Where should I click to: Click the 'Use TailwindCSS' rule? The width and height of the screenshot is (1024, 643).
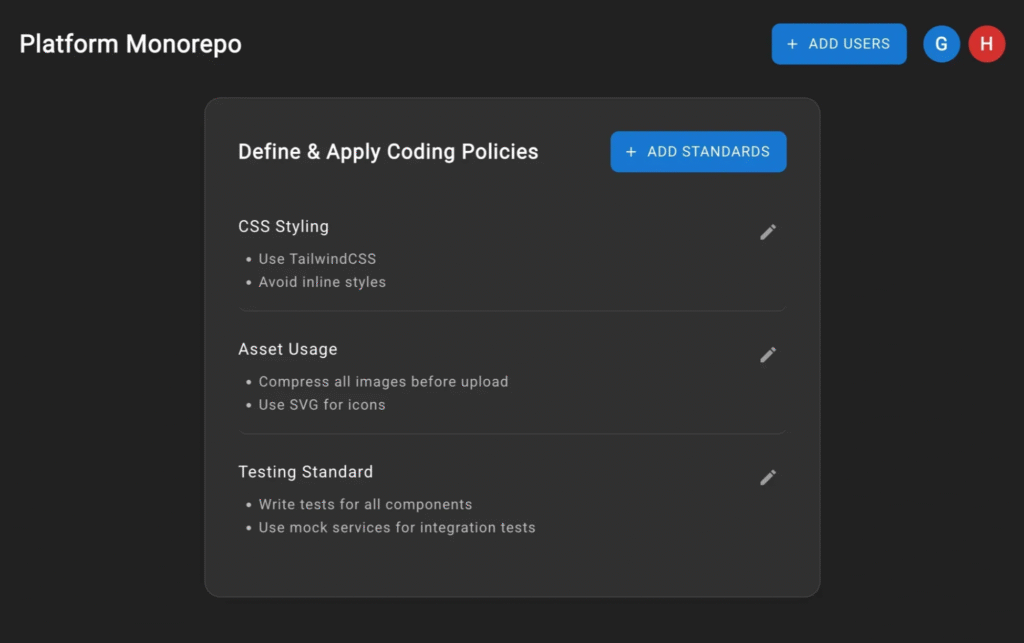click(317, 259)
